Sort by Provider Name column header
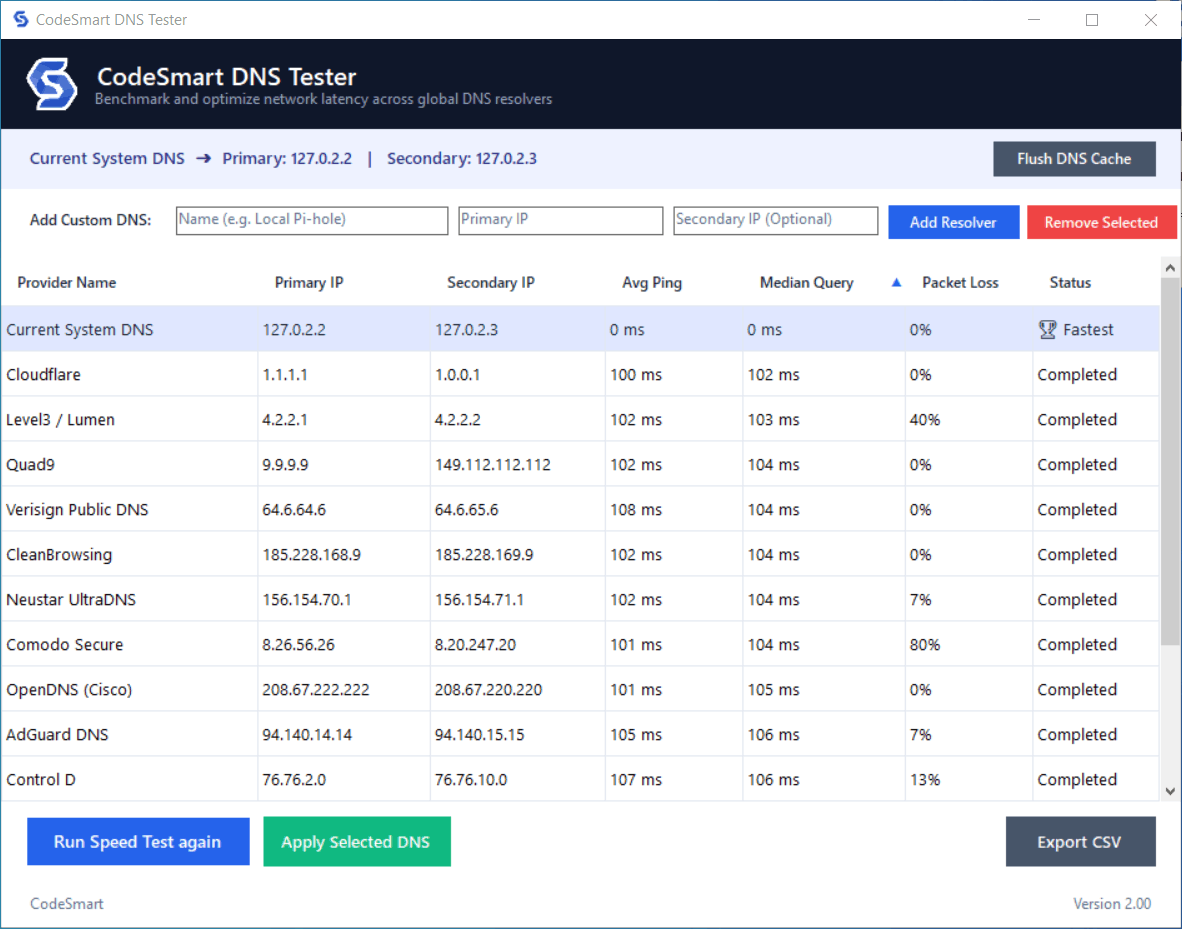The width and height of the screenshot is (1182, 929). (67, 283)
